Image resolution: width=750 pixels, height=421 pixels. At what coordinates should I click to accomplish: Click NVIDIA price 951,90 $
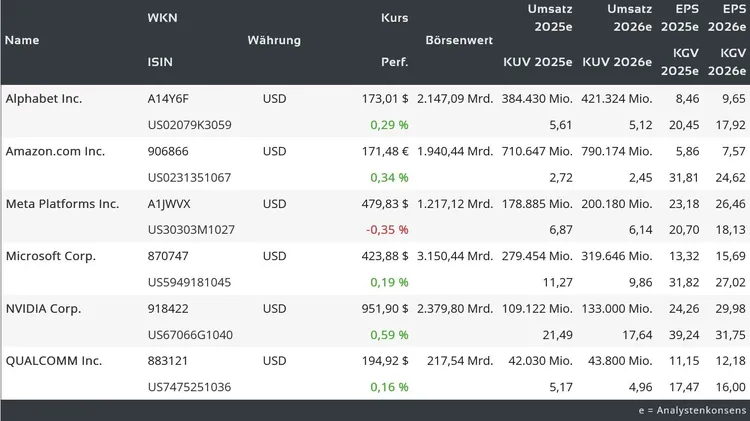(x=385, y=309)
